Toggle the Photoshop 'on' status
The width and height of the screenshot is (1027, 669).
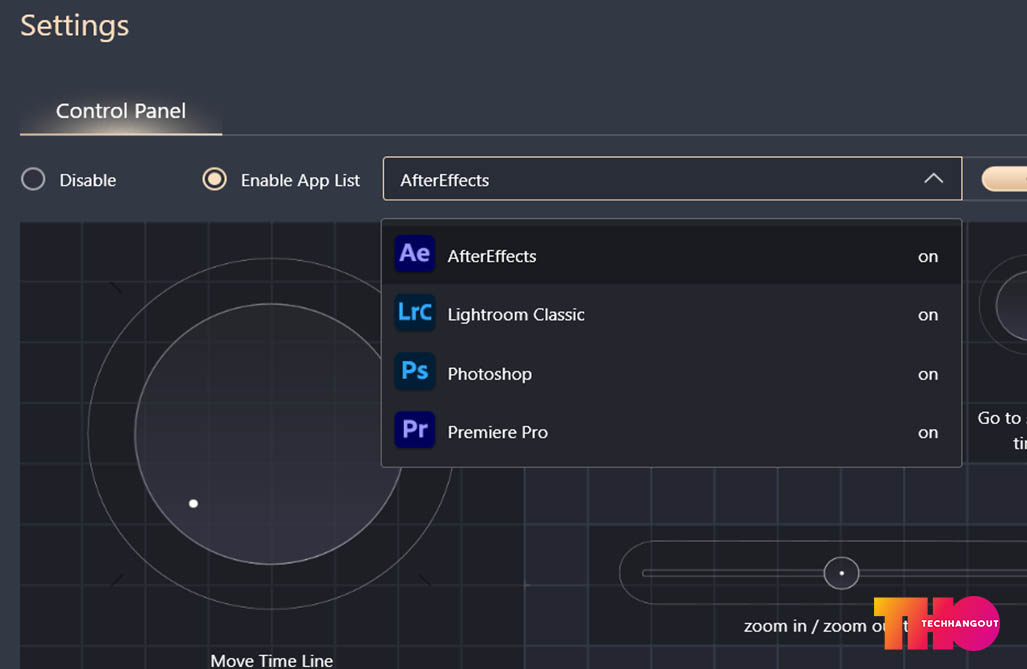pyautogui.click(x=927, y=375)
